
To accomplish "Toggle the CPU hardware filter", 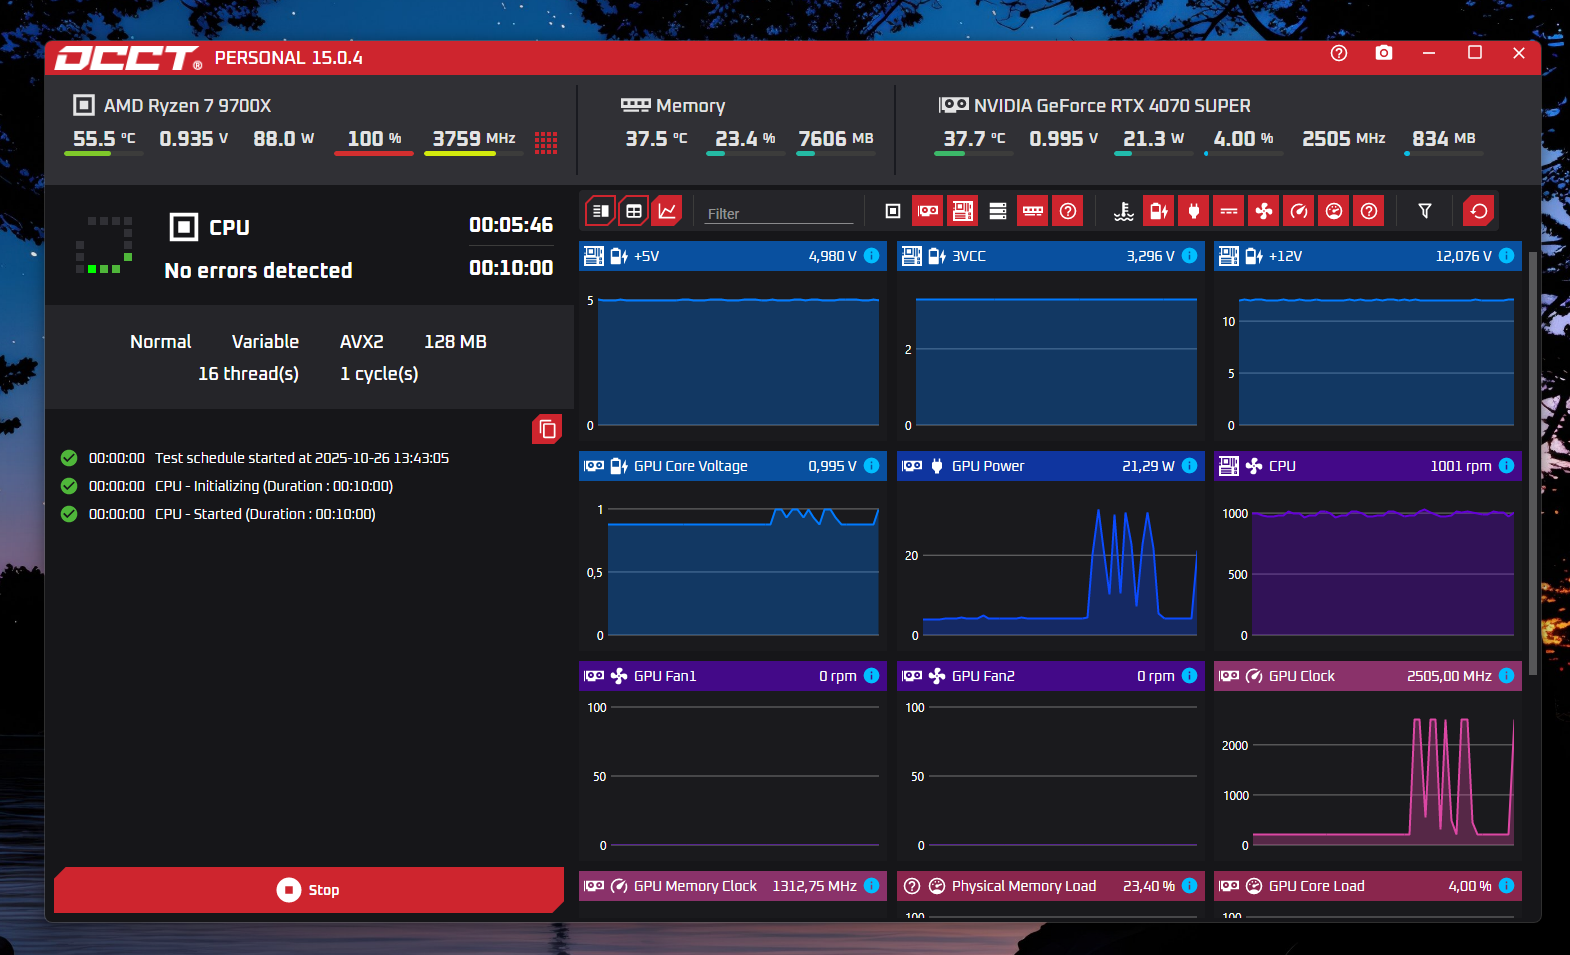I will 893,211.
